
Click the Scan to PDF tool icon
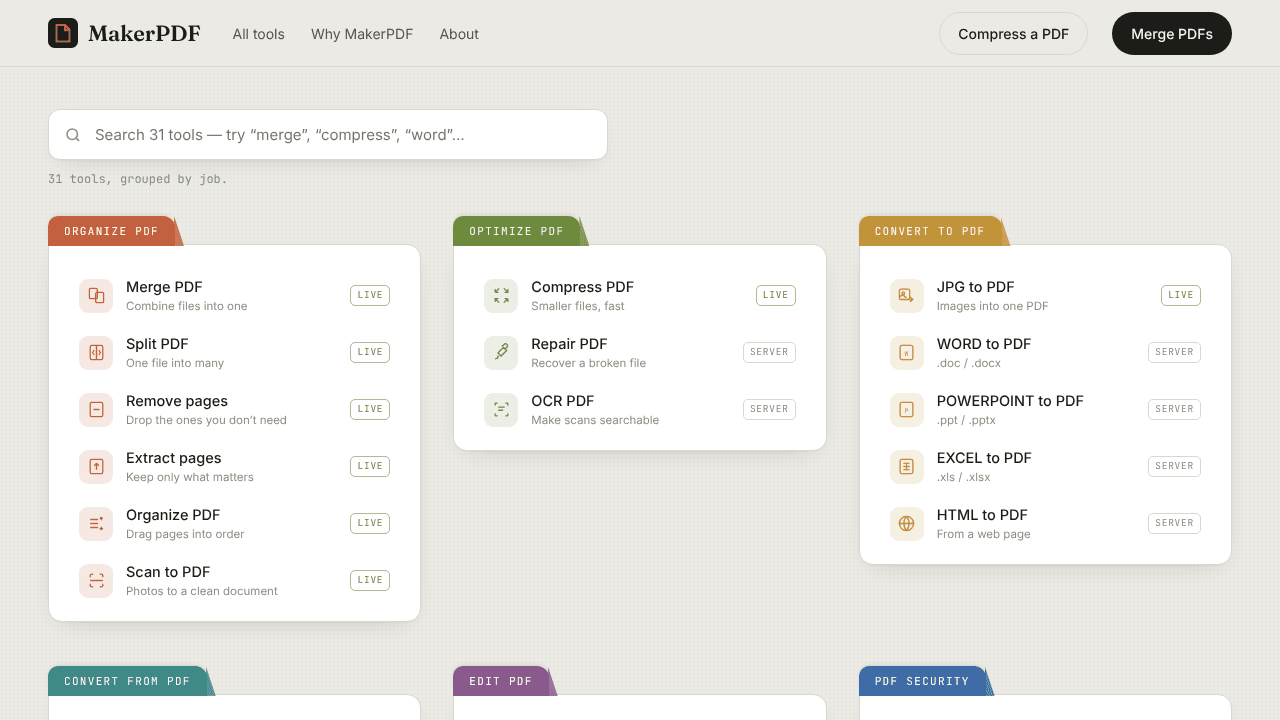coord(96,580)
